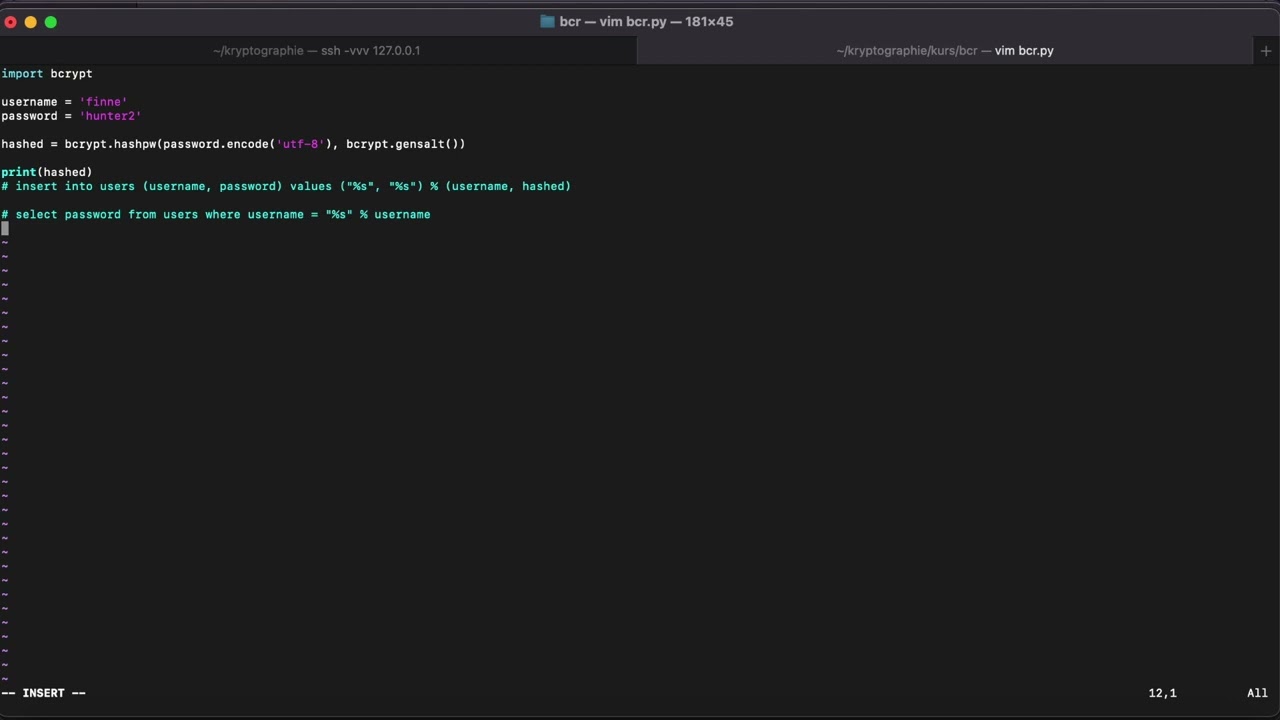Click the 'utf-8' encoding string

click(300, 143)
